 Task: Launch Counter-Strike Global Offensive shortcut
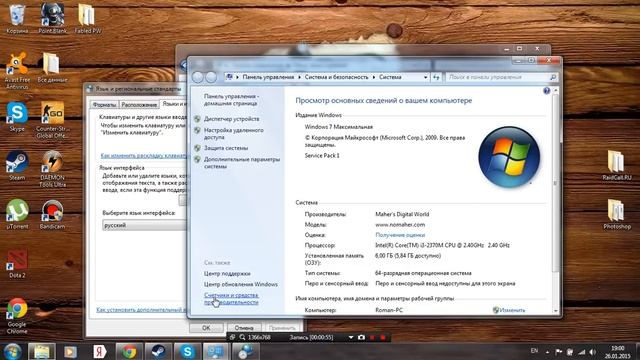click(53, 120)
